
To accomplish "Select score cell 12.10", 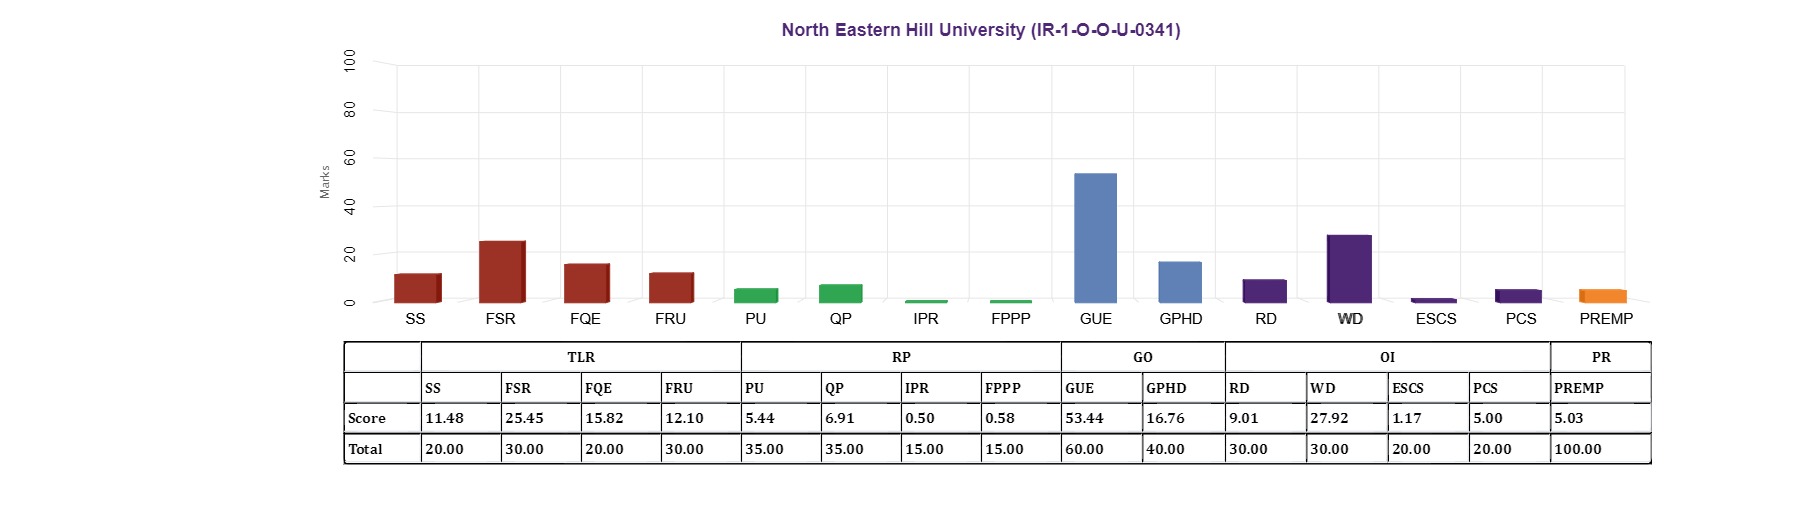I will (701, 418).
